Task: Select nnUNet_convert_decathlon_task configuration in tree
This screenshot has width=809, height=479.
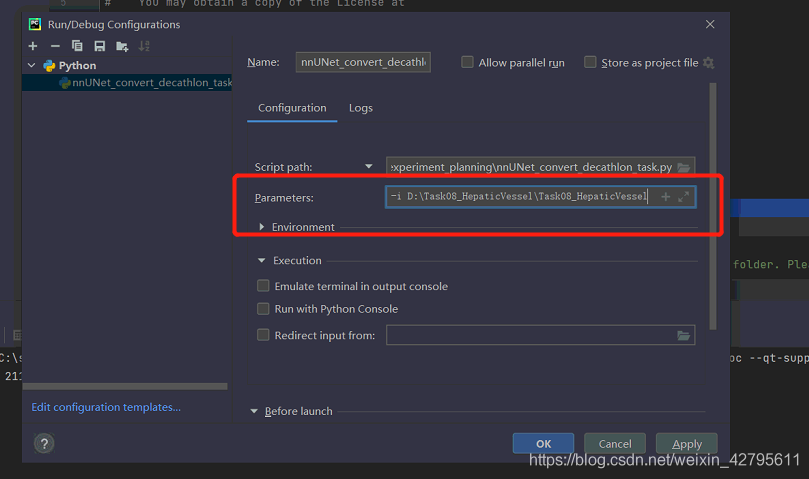Action: tap(127, 83)
